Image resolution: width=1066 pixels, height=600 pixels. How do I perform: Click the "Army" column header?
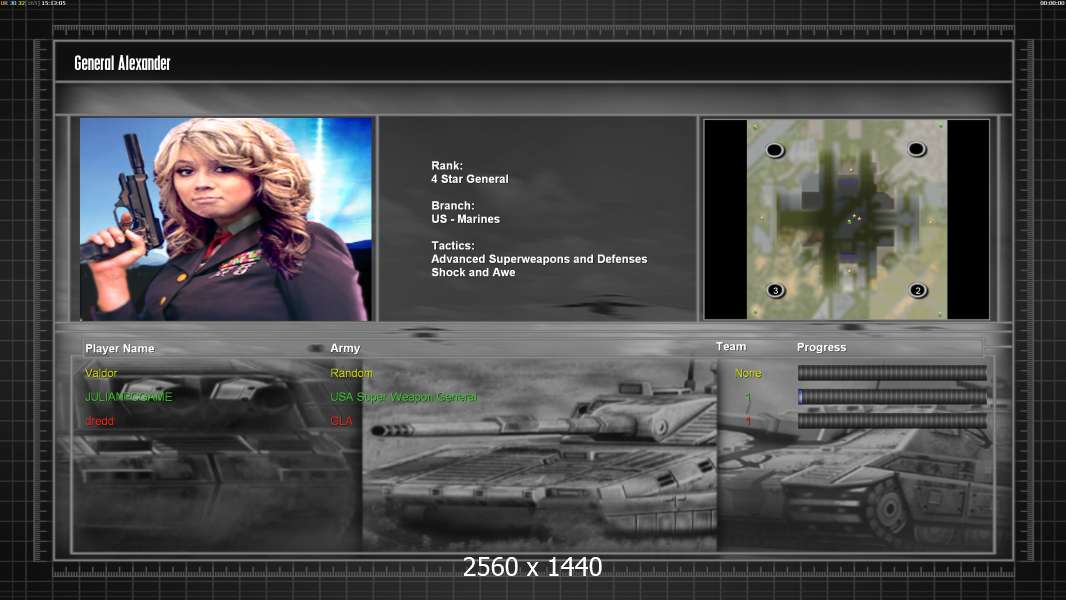(345, 348)
